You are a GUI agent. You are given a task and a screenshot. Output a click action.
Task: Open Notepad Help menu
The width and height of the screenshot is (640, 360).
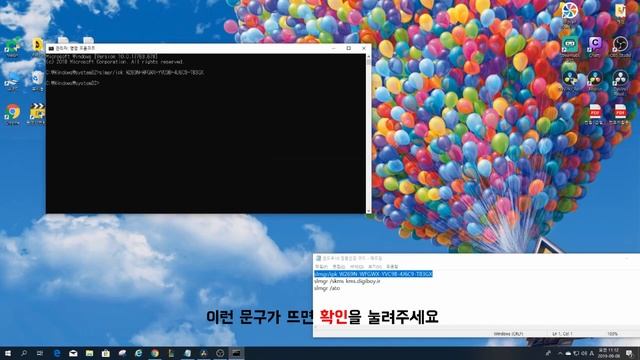click(392, 266)
